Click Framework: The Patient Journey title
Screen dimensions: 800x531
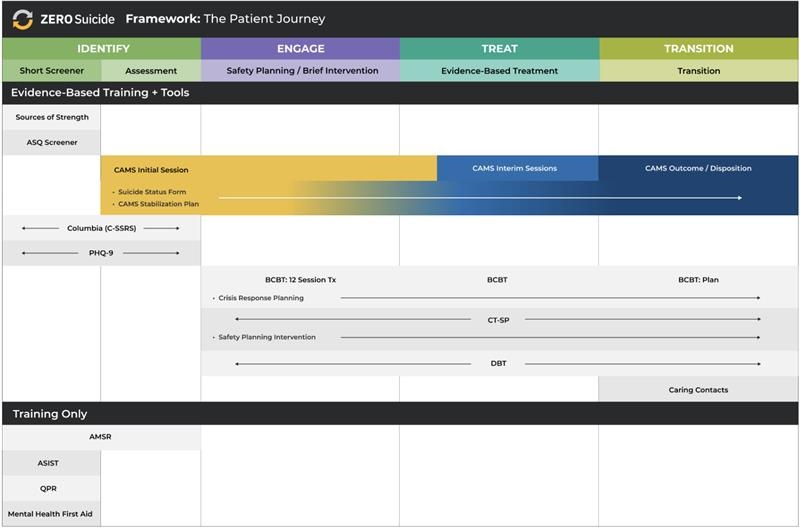[225, 19]
